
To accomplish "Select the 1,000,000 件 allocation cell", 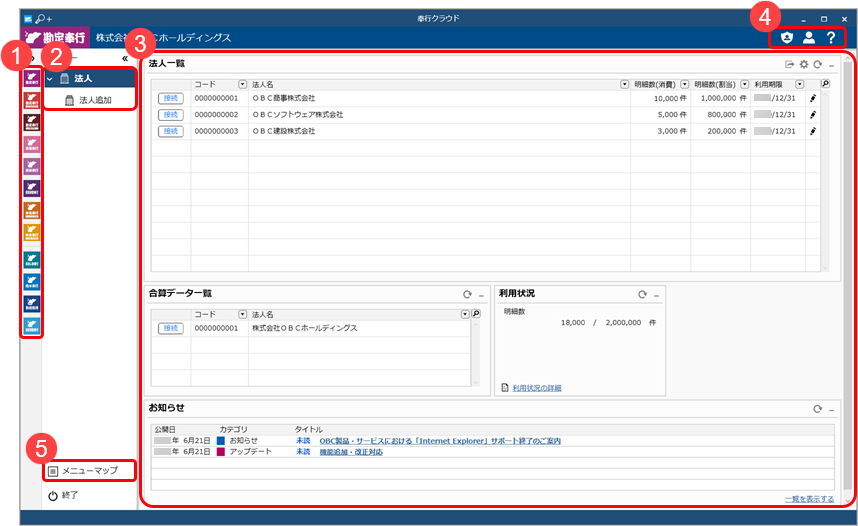I will point(721,99).
